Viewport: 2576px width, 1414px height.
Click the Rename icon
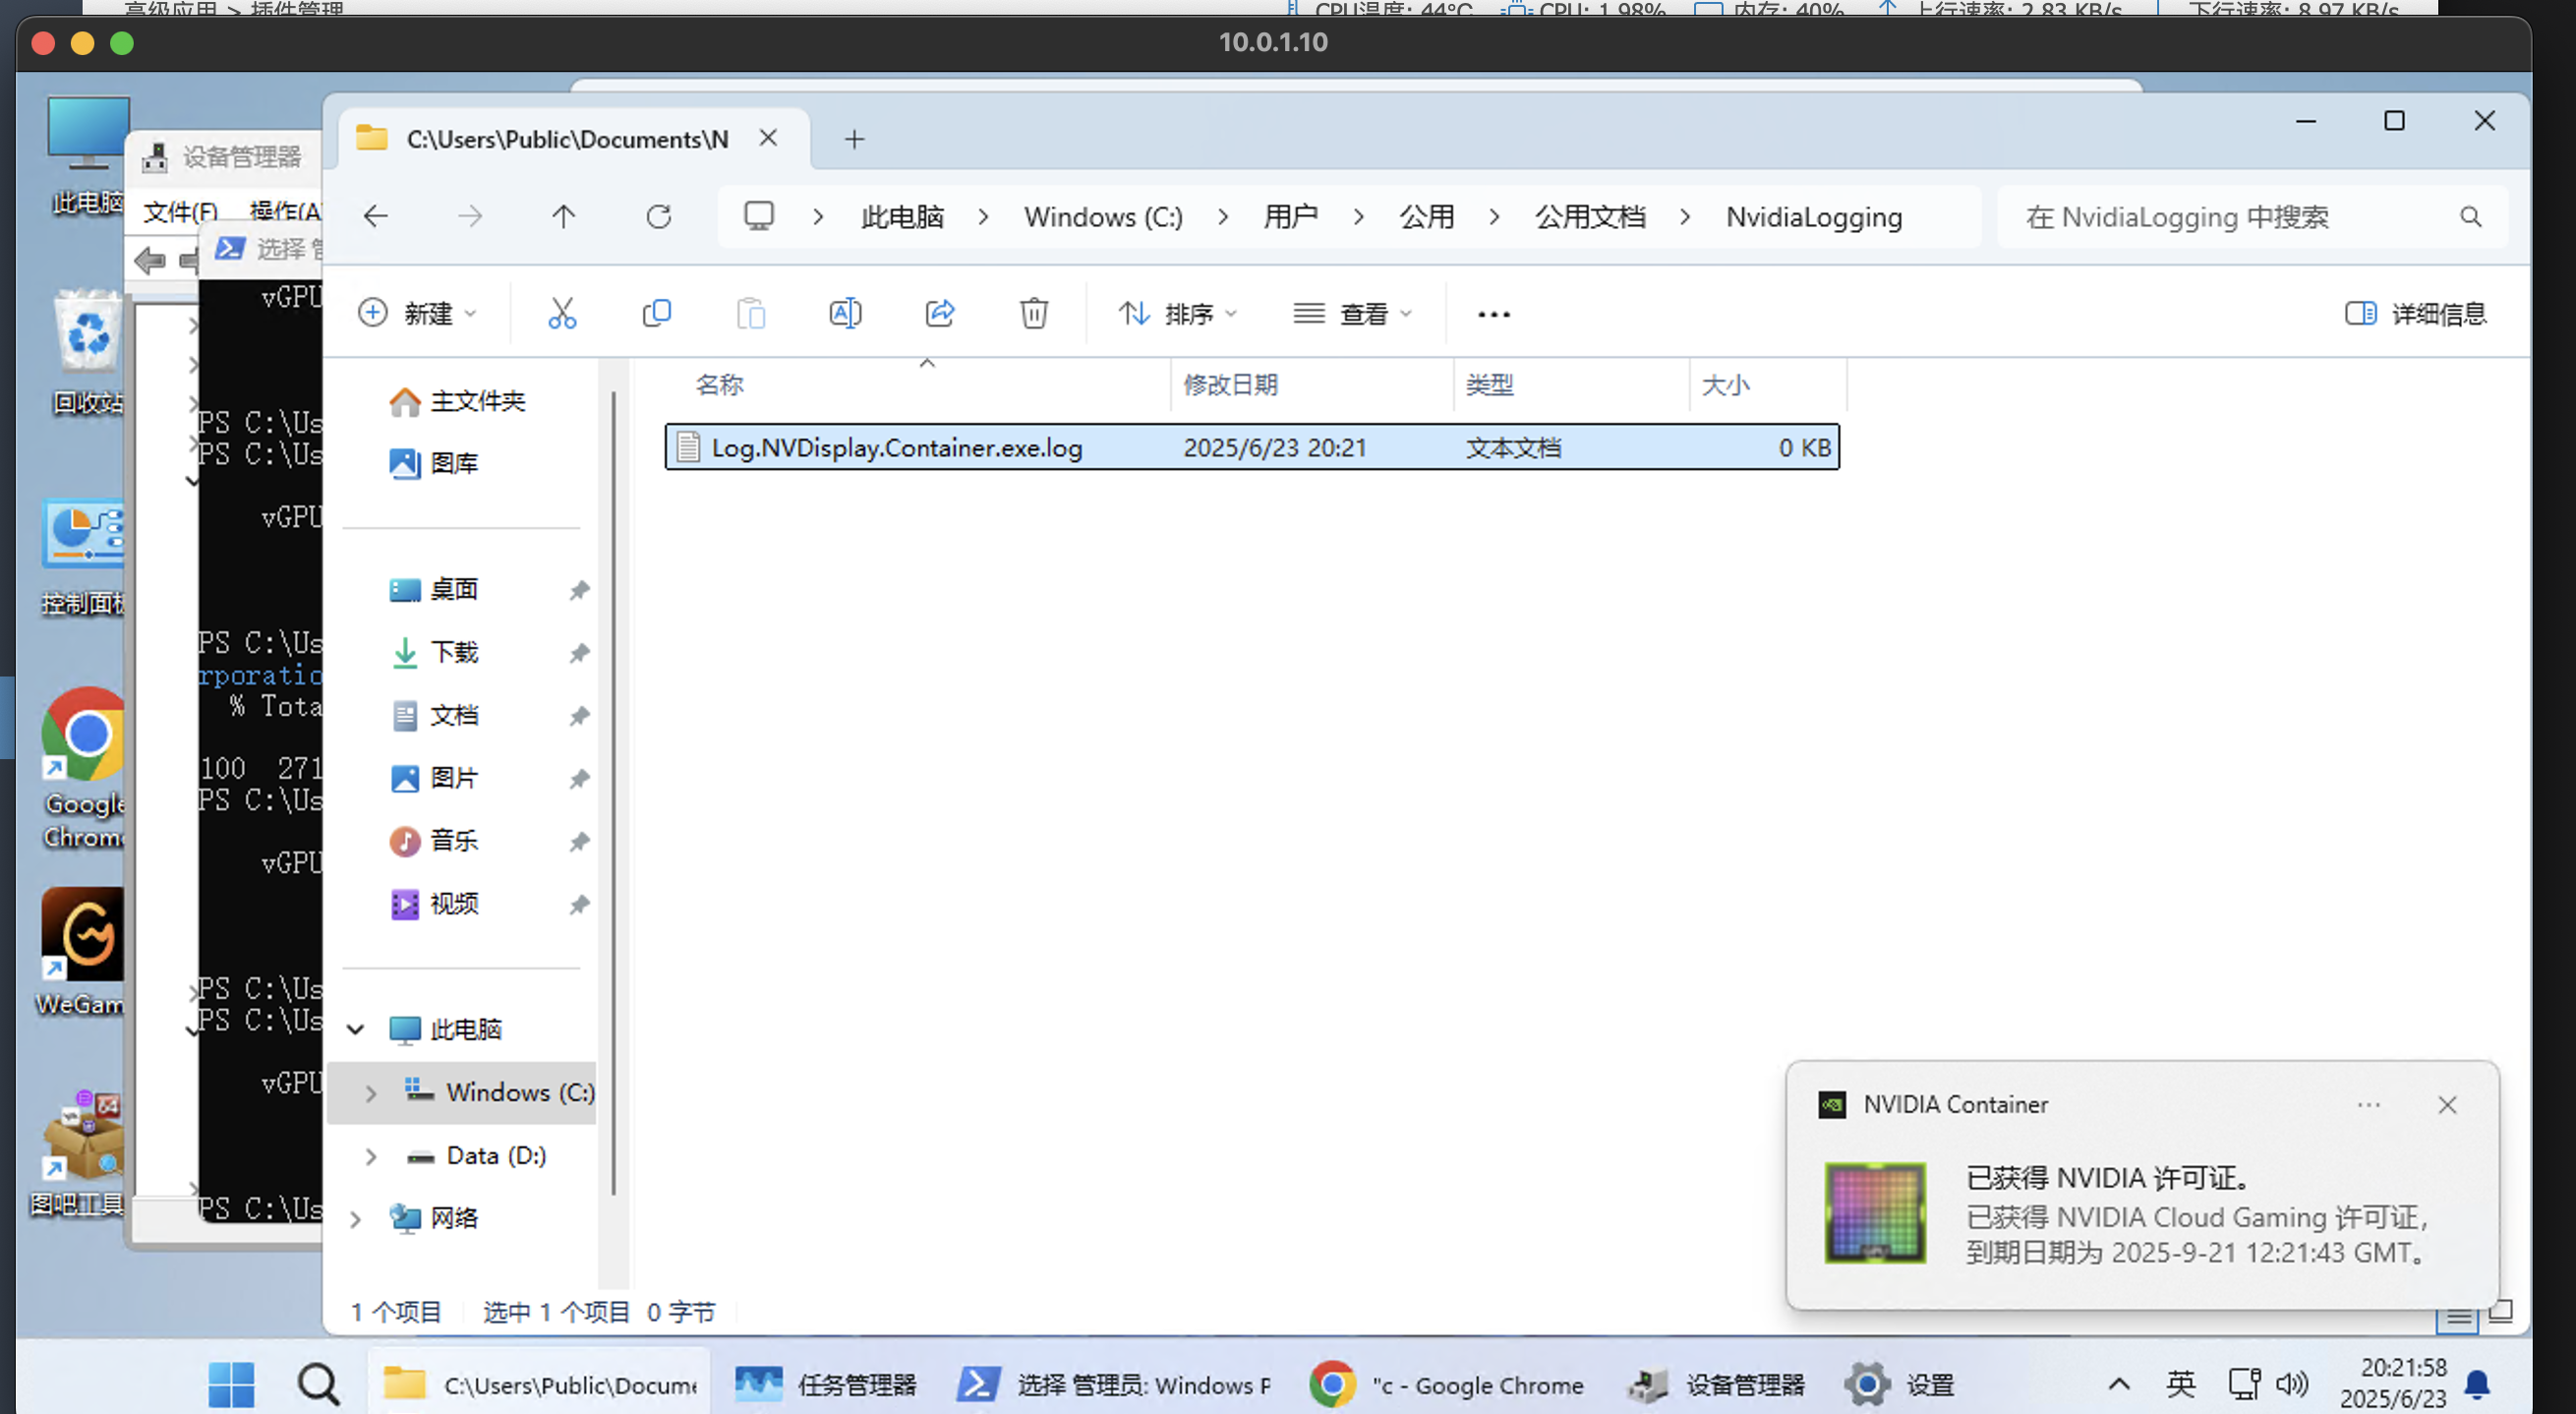(x=845, y=314)
